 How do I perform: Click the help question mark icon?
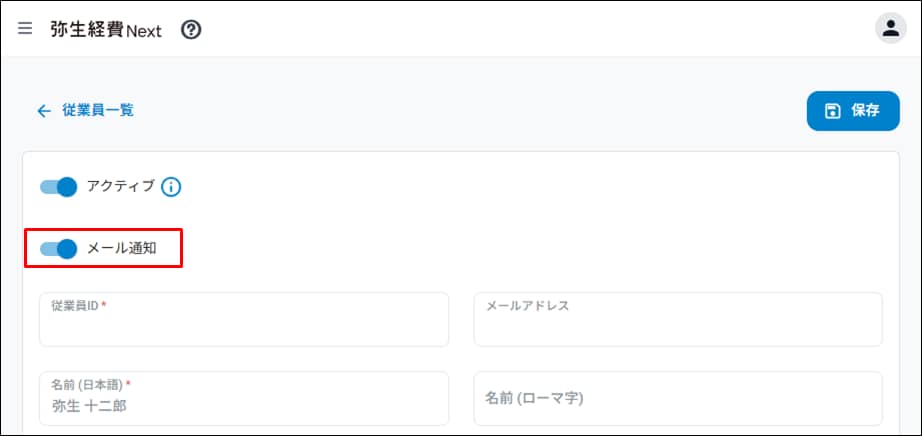pyautogui.click(x=191, y=30)
